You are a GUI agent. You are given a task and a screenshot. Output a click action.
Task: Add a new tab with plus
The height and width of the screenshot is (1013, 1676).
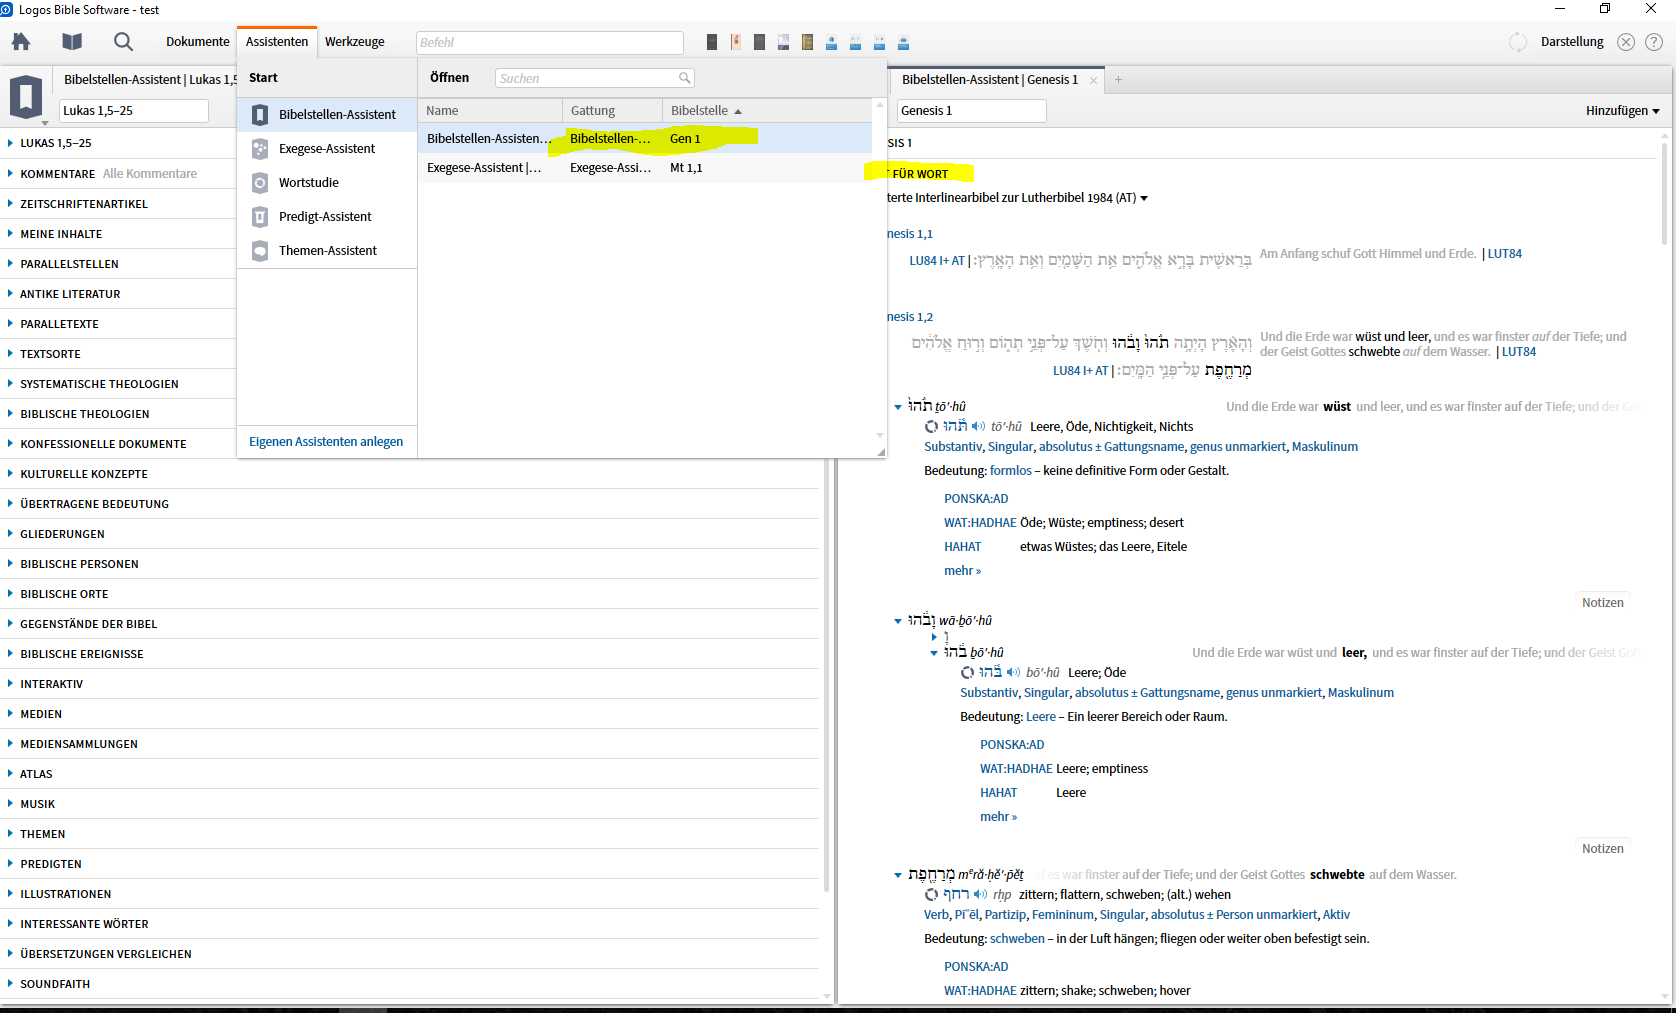(x=1118, y=80)
